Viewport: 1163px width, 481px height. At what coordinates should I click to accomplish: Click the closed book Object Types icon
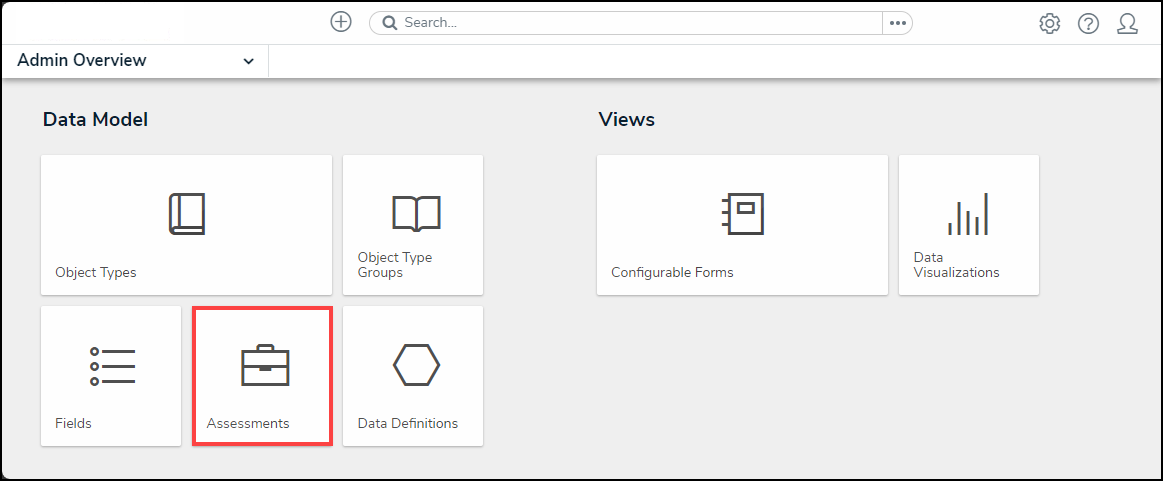coord(186,214)
